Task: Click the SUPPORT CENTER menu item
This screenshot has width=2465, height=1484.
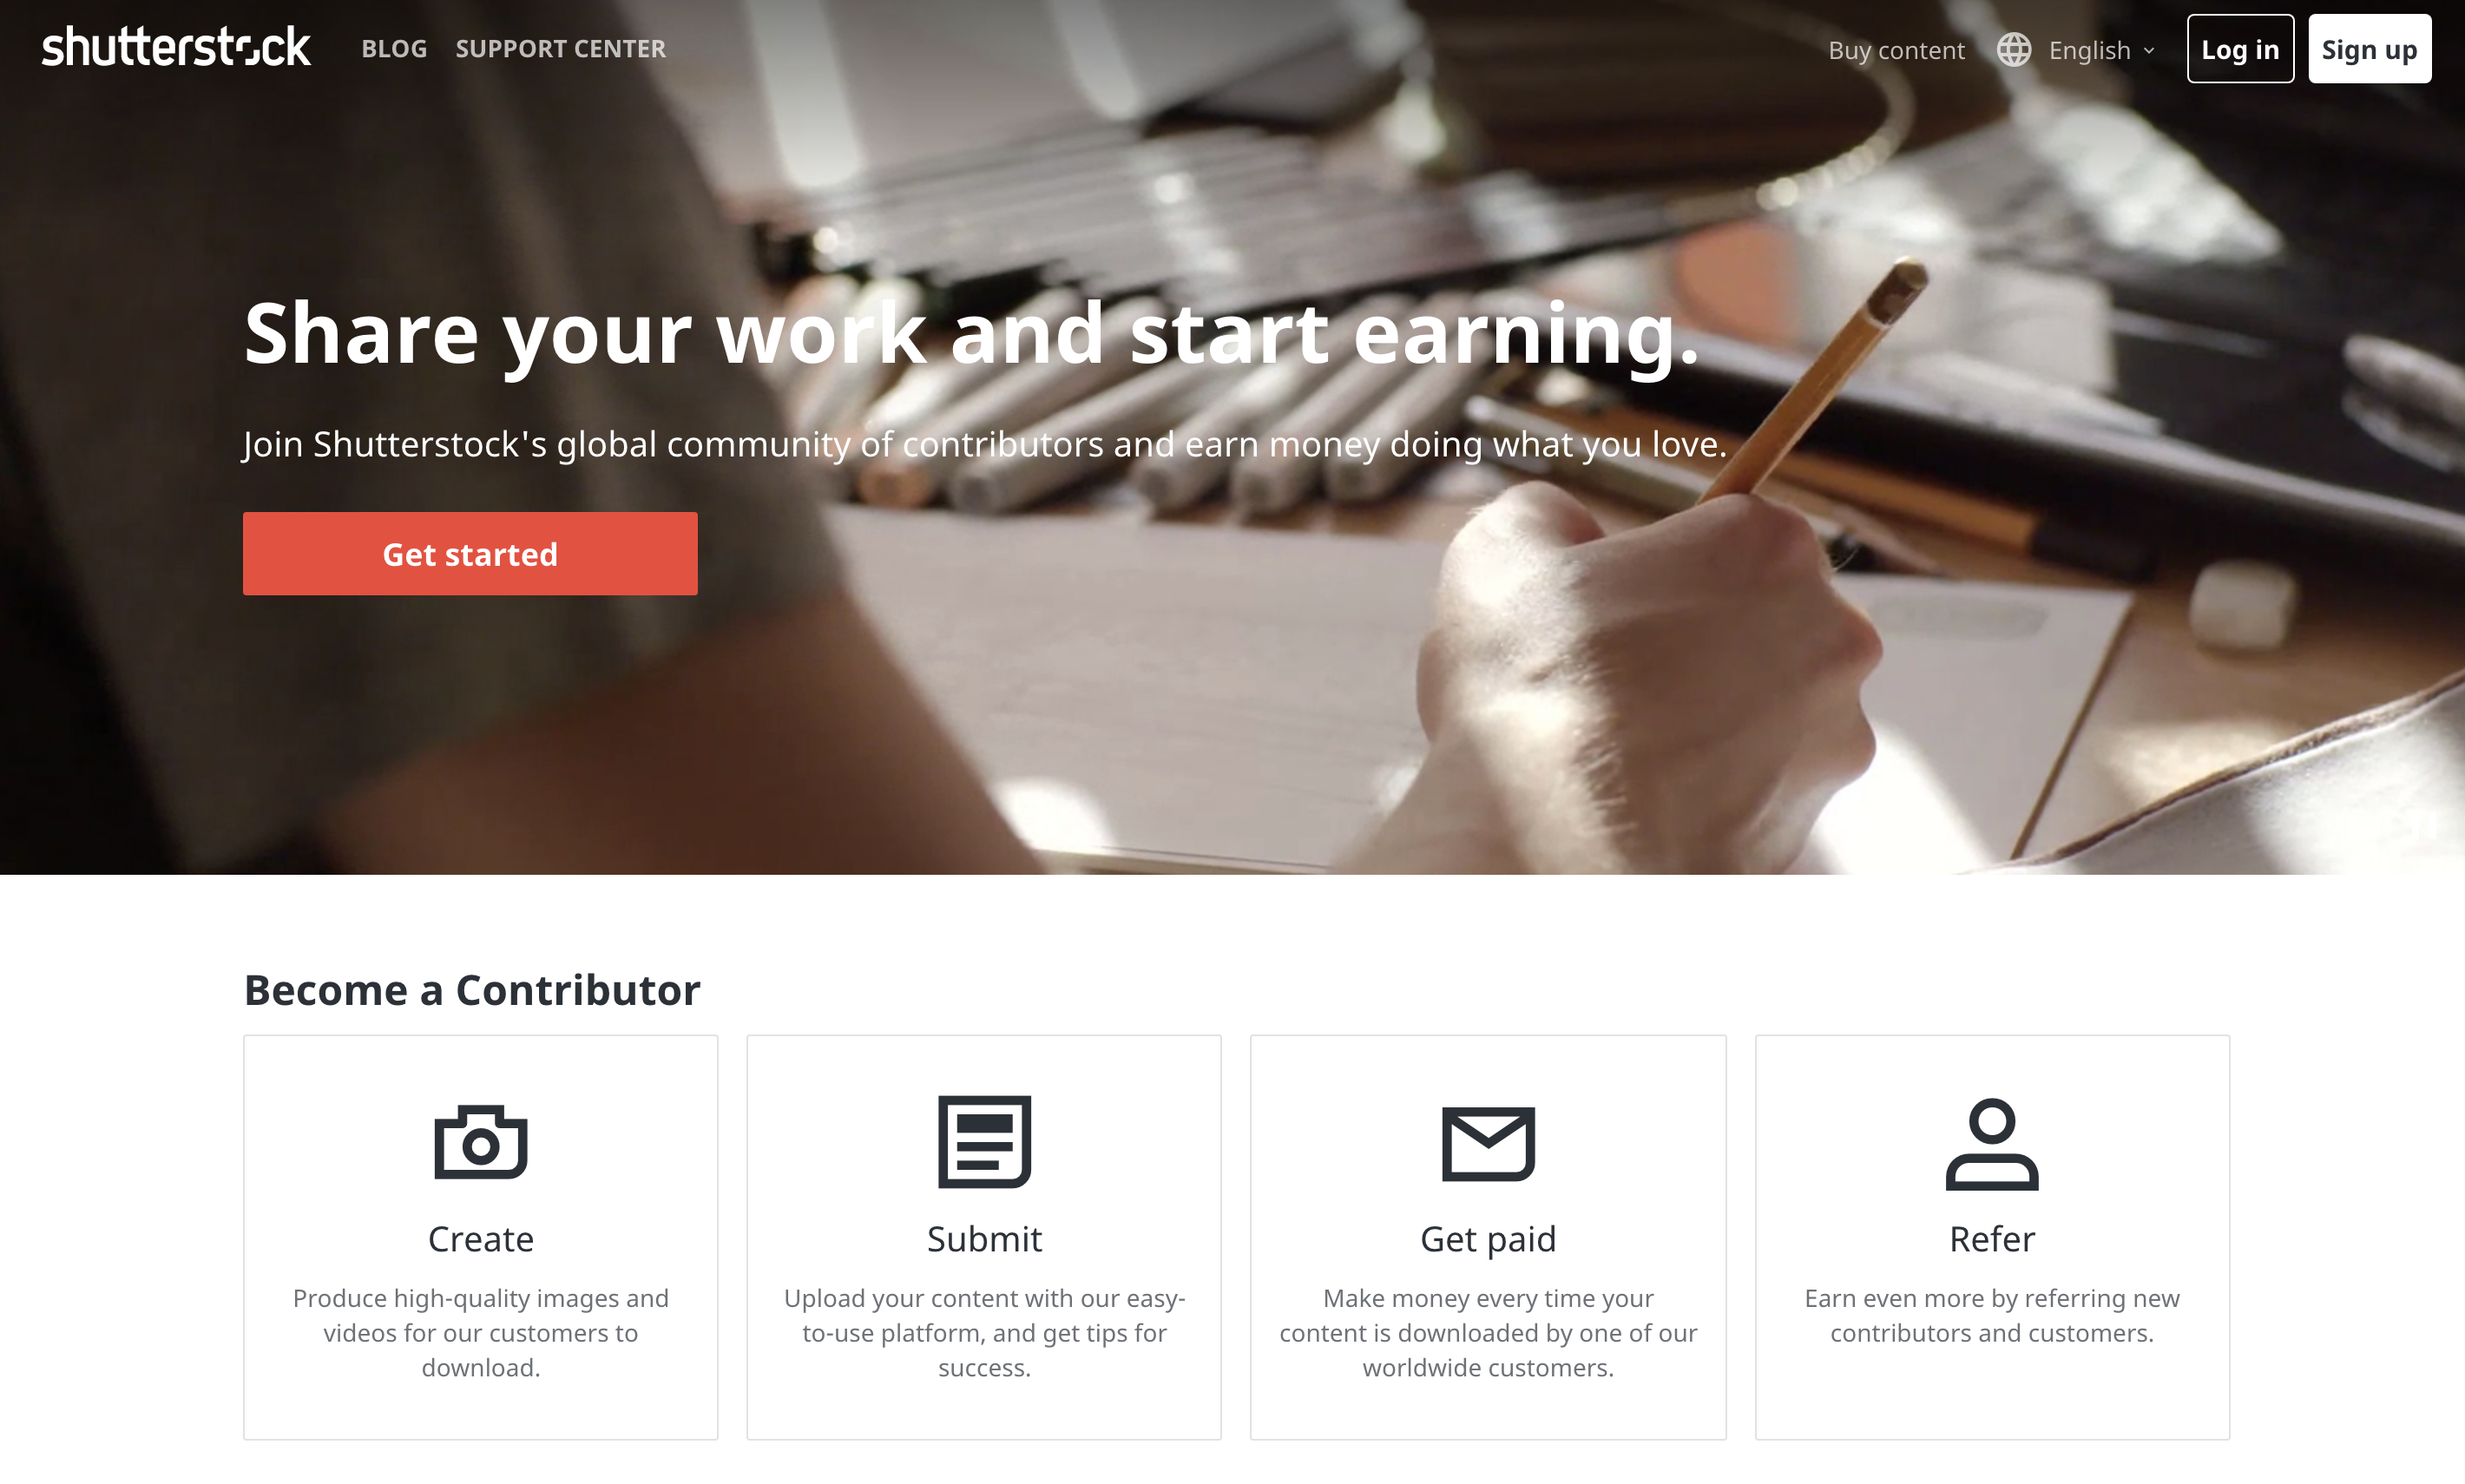Action: click(x=560, y=48)
